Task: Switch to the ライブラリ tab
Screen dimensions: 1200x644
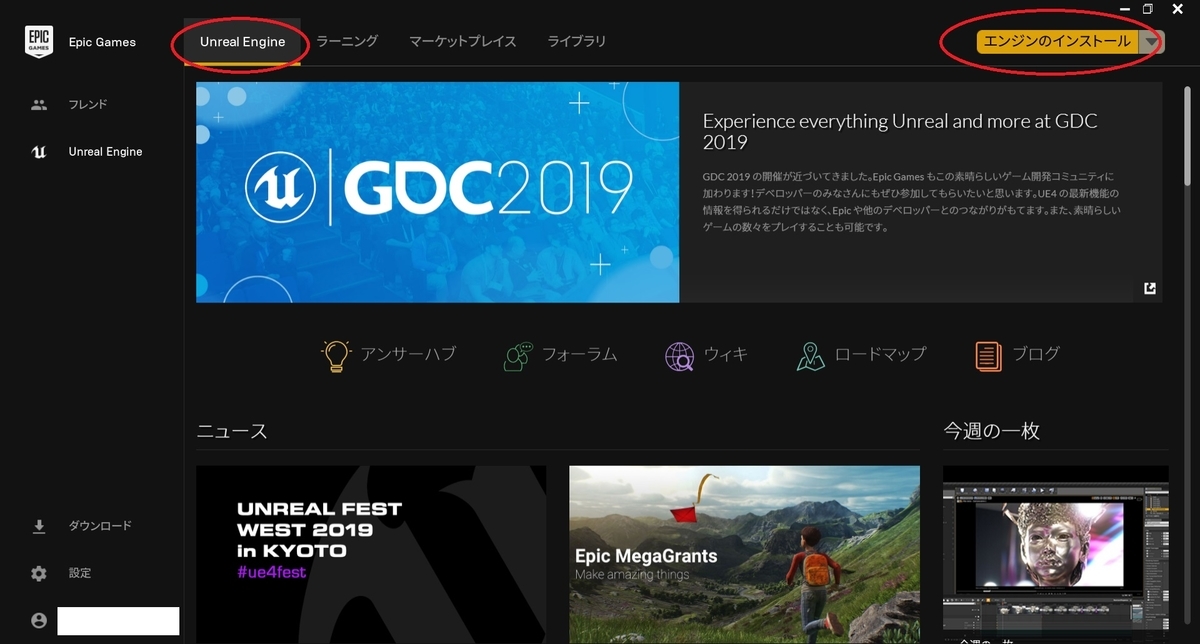Action: (x=577, y=42)
